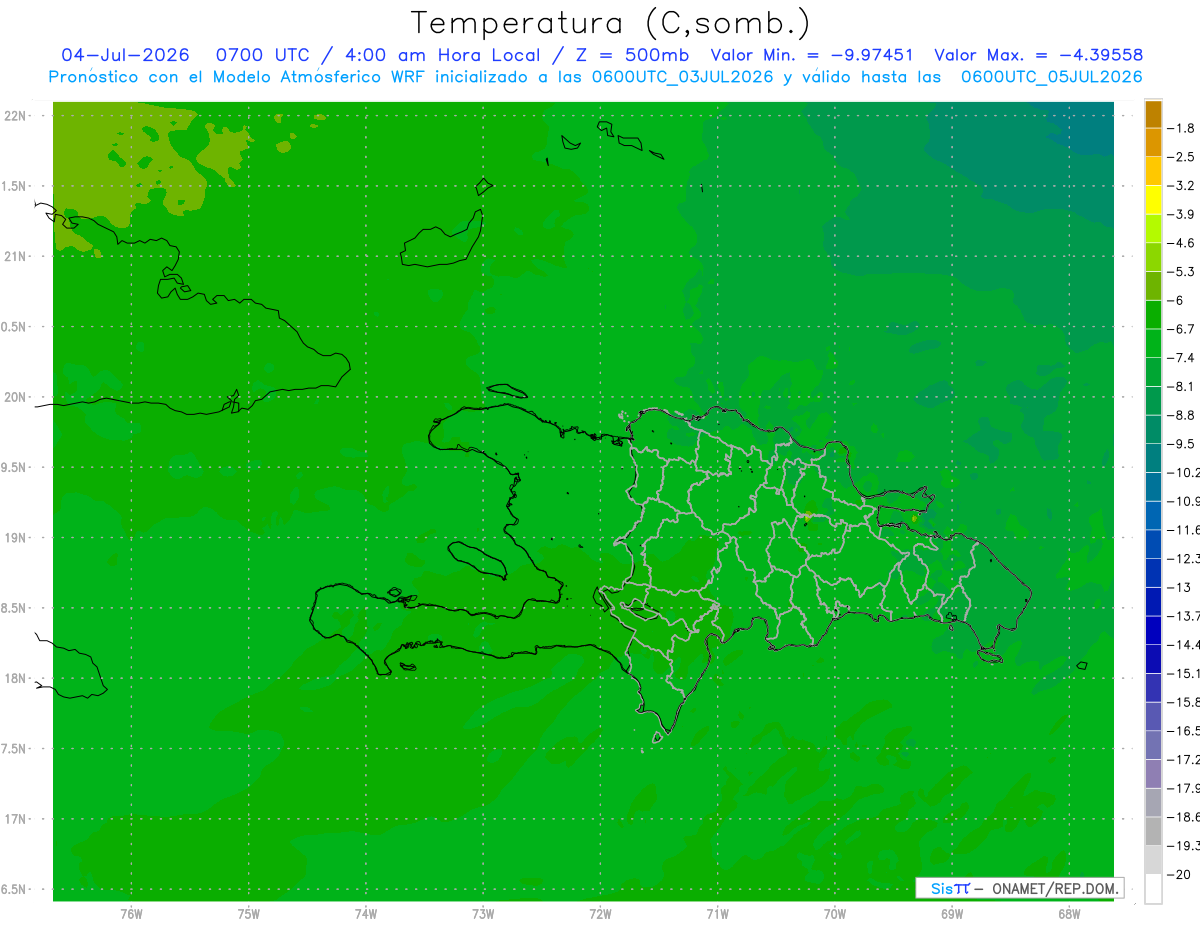Image resolution: width=1200 pixels, height=927 pixels.
Task: Click the "-13" colorbar label
Action: point(1178,588)
